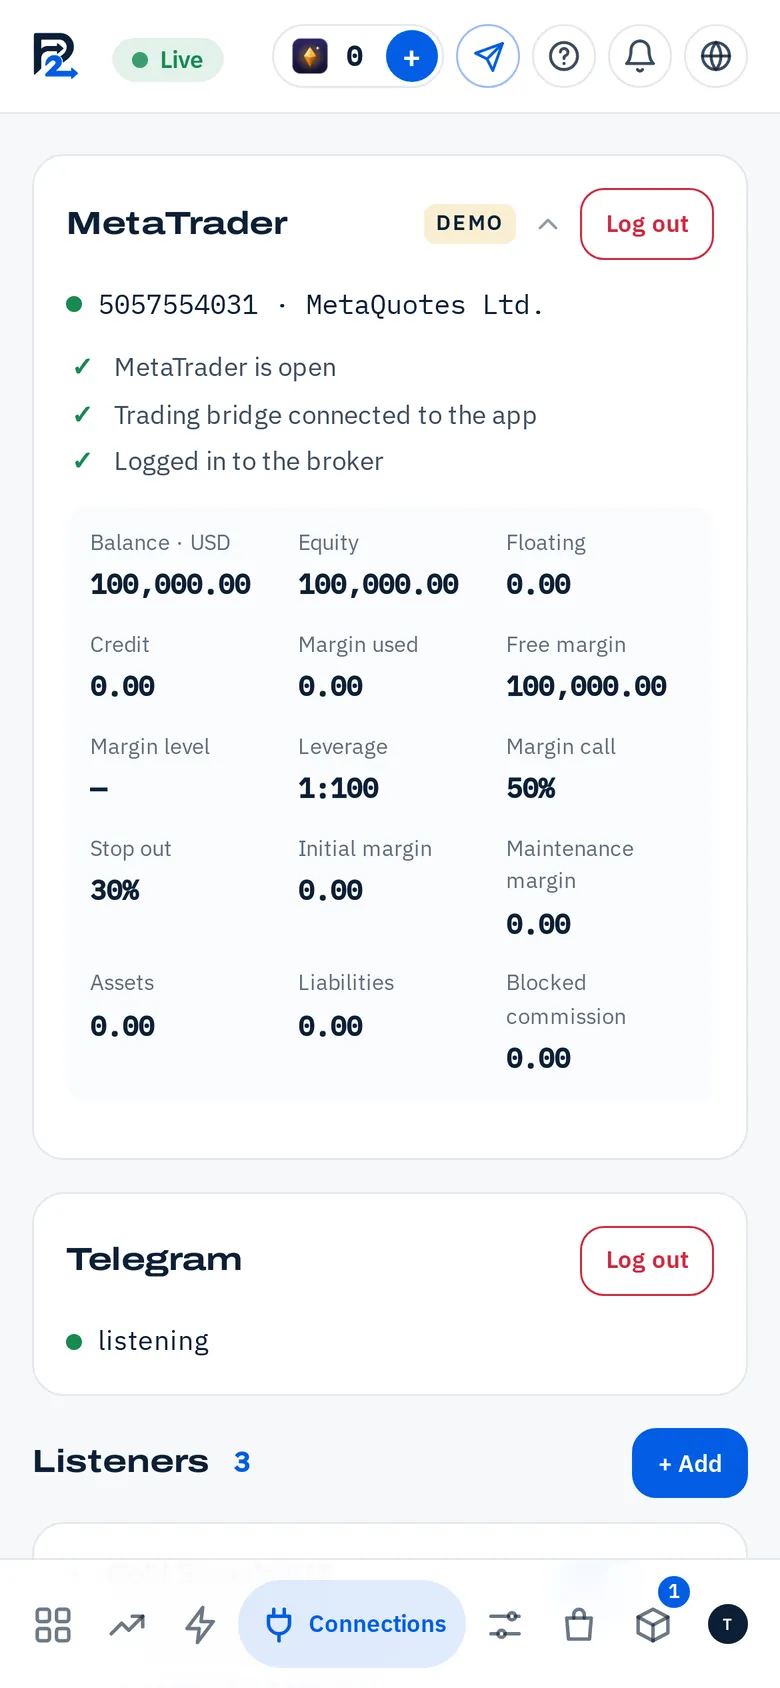
Task: Open notifications bell
Action: coord(640,56)
